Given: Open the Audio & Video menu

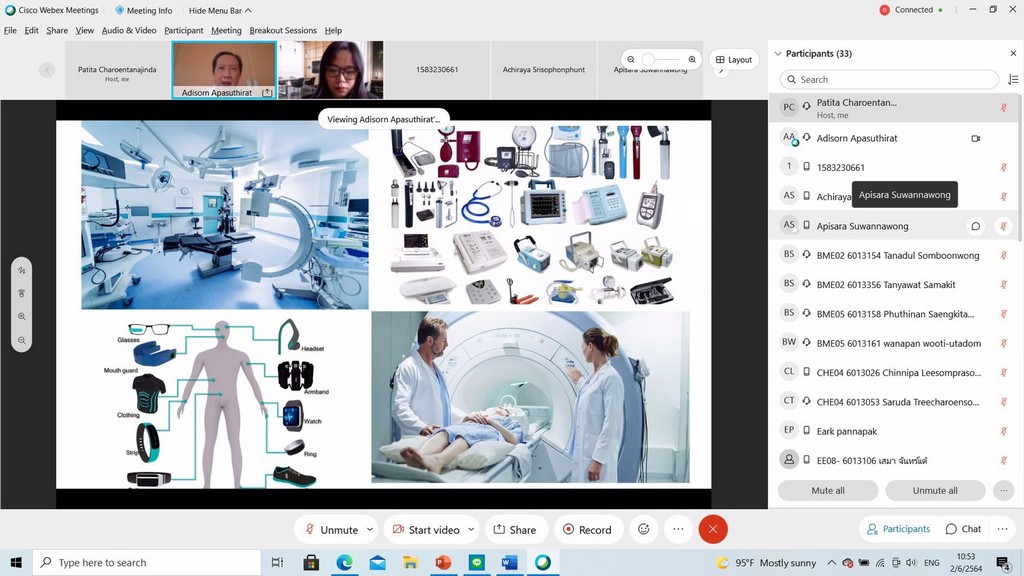Looking at the screenshot, I should click(129, 31).
